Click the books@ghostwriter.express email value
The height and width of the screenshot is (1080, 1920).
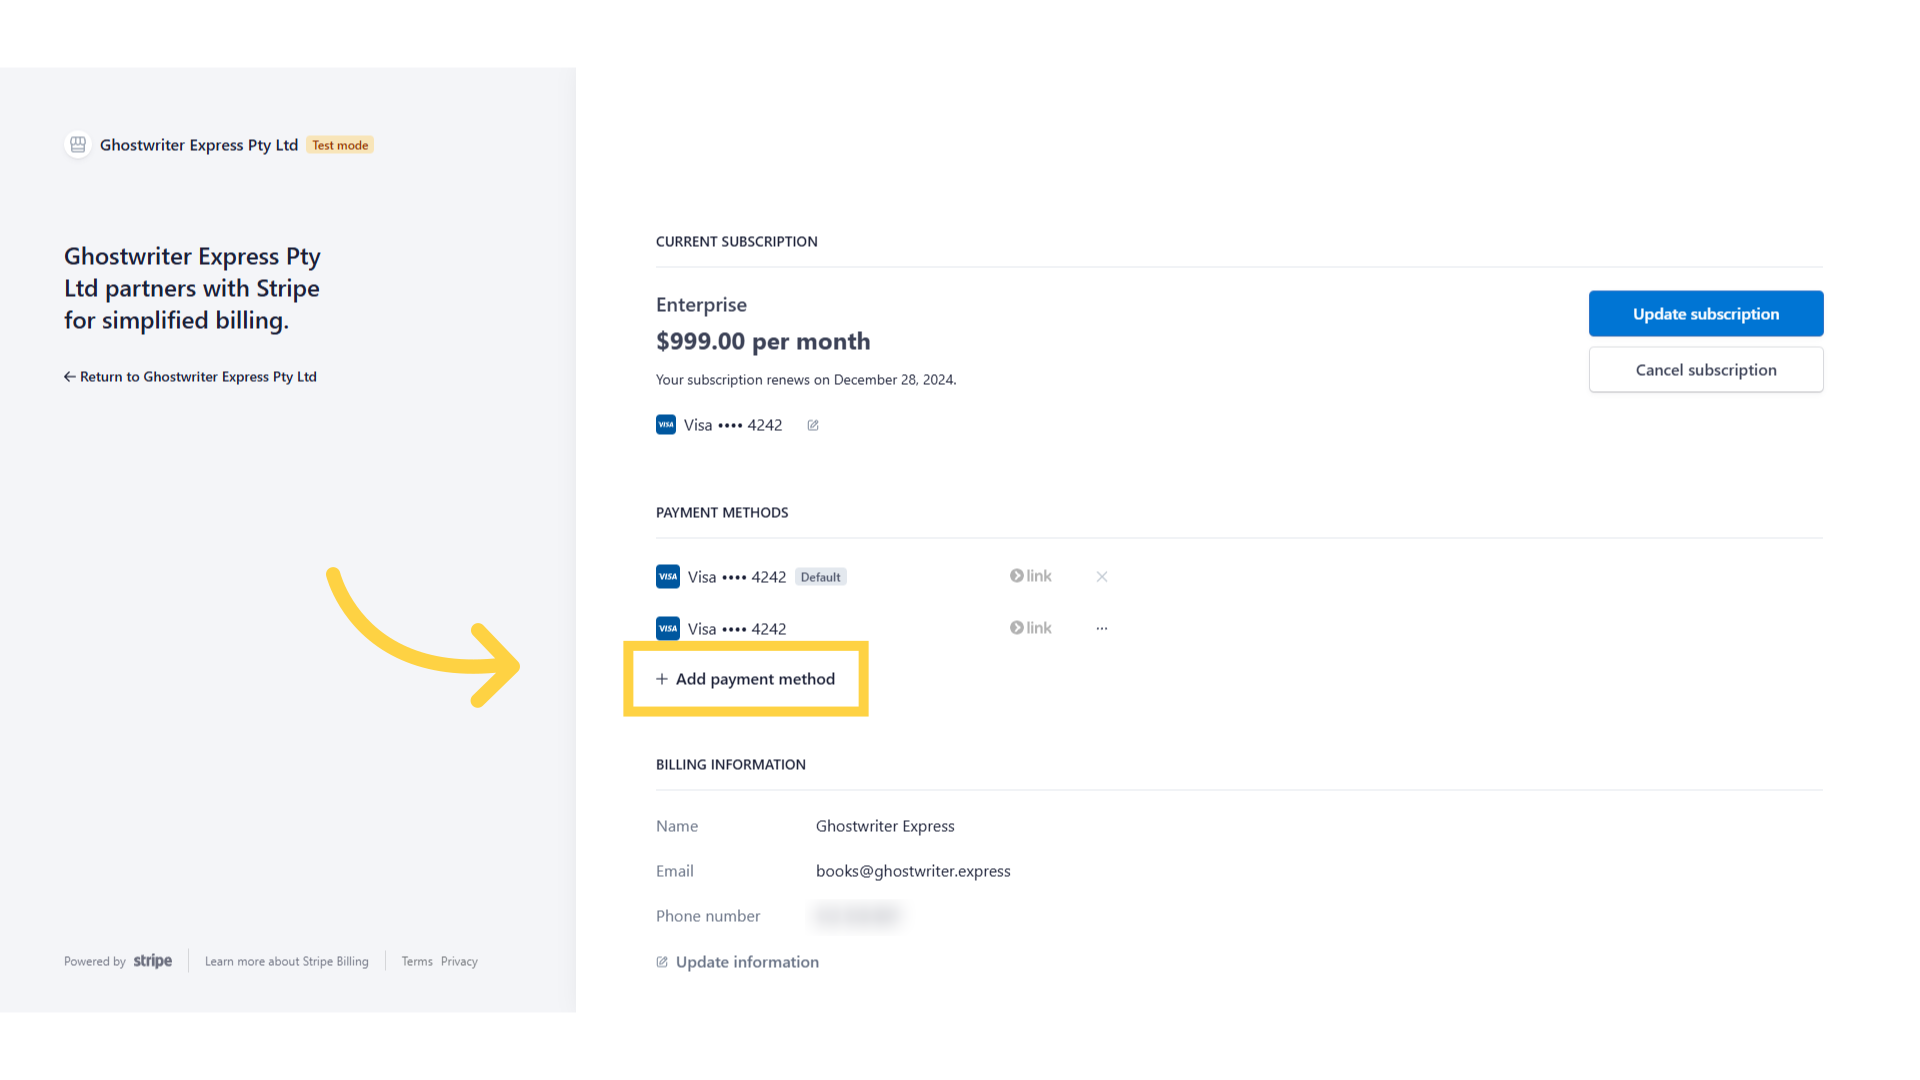[913, 871]
